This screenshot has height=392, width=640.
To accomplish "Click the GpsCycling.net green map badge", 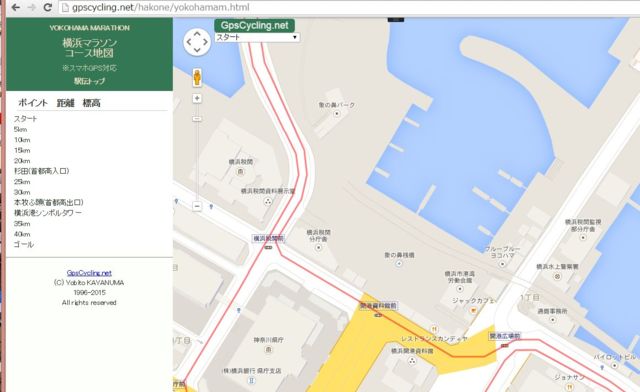I will pos(255,25).
